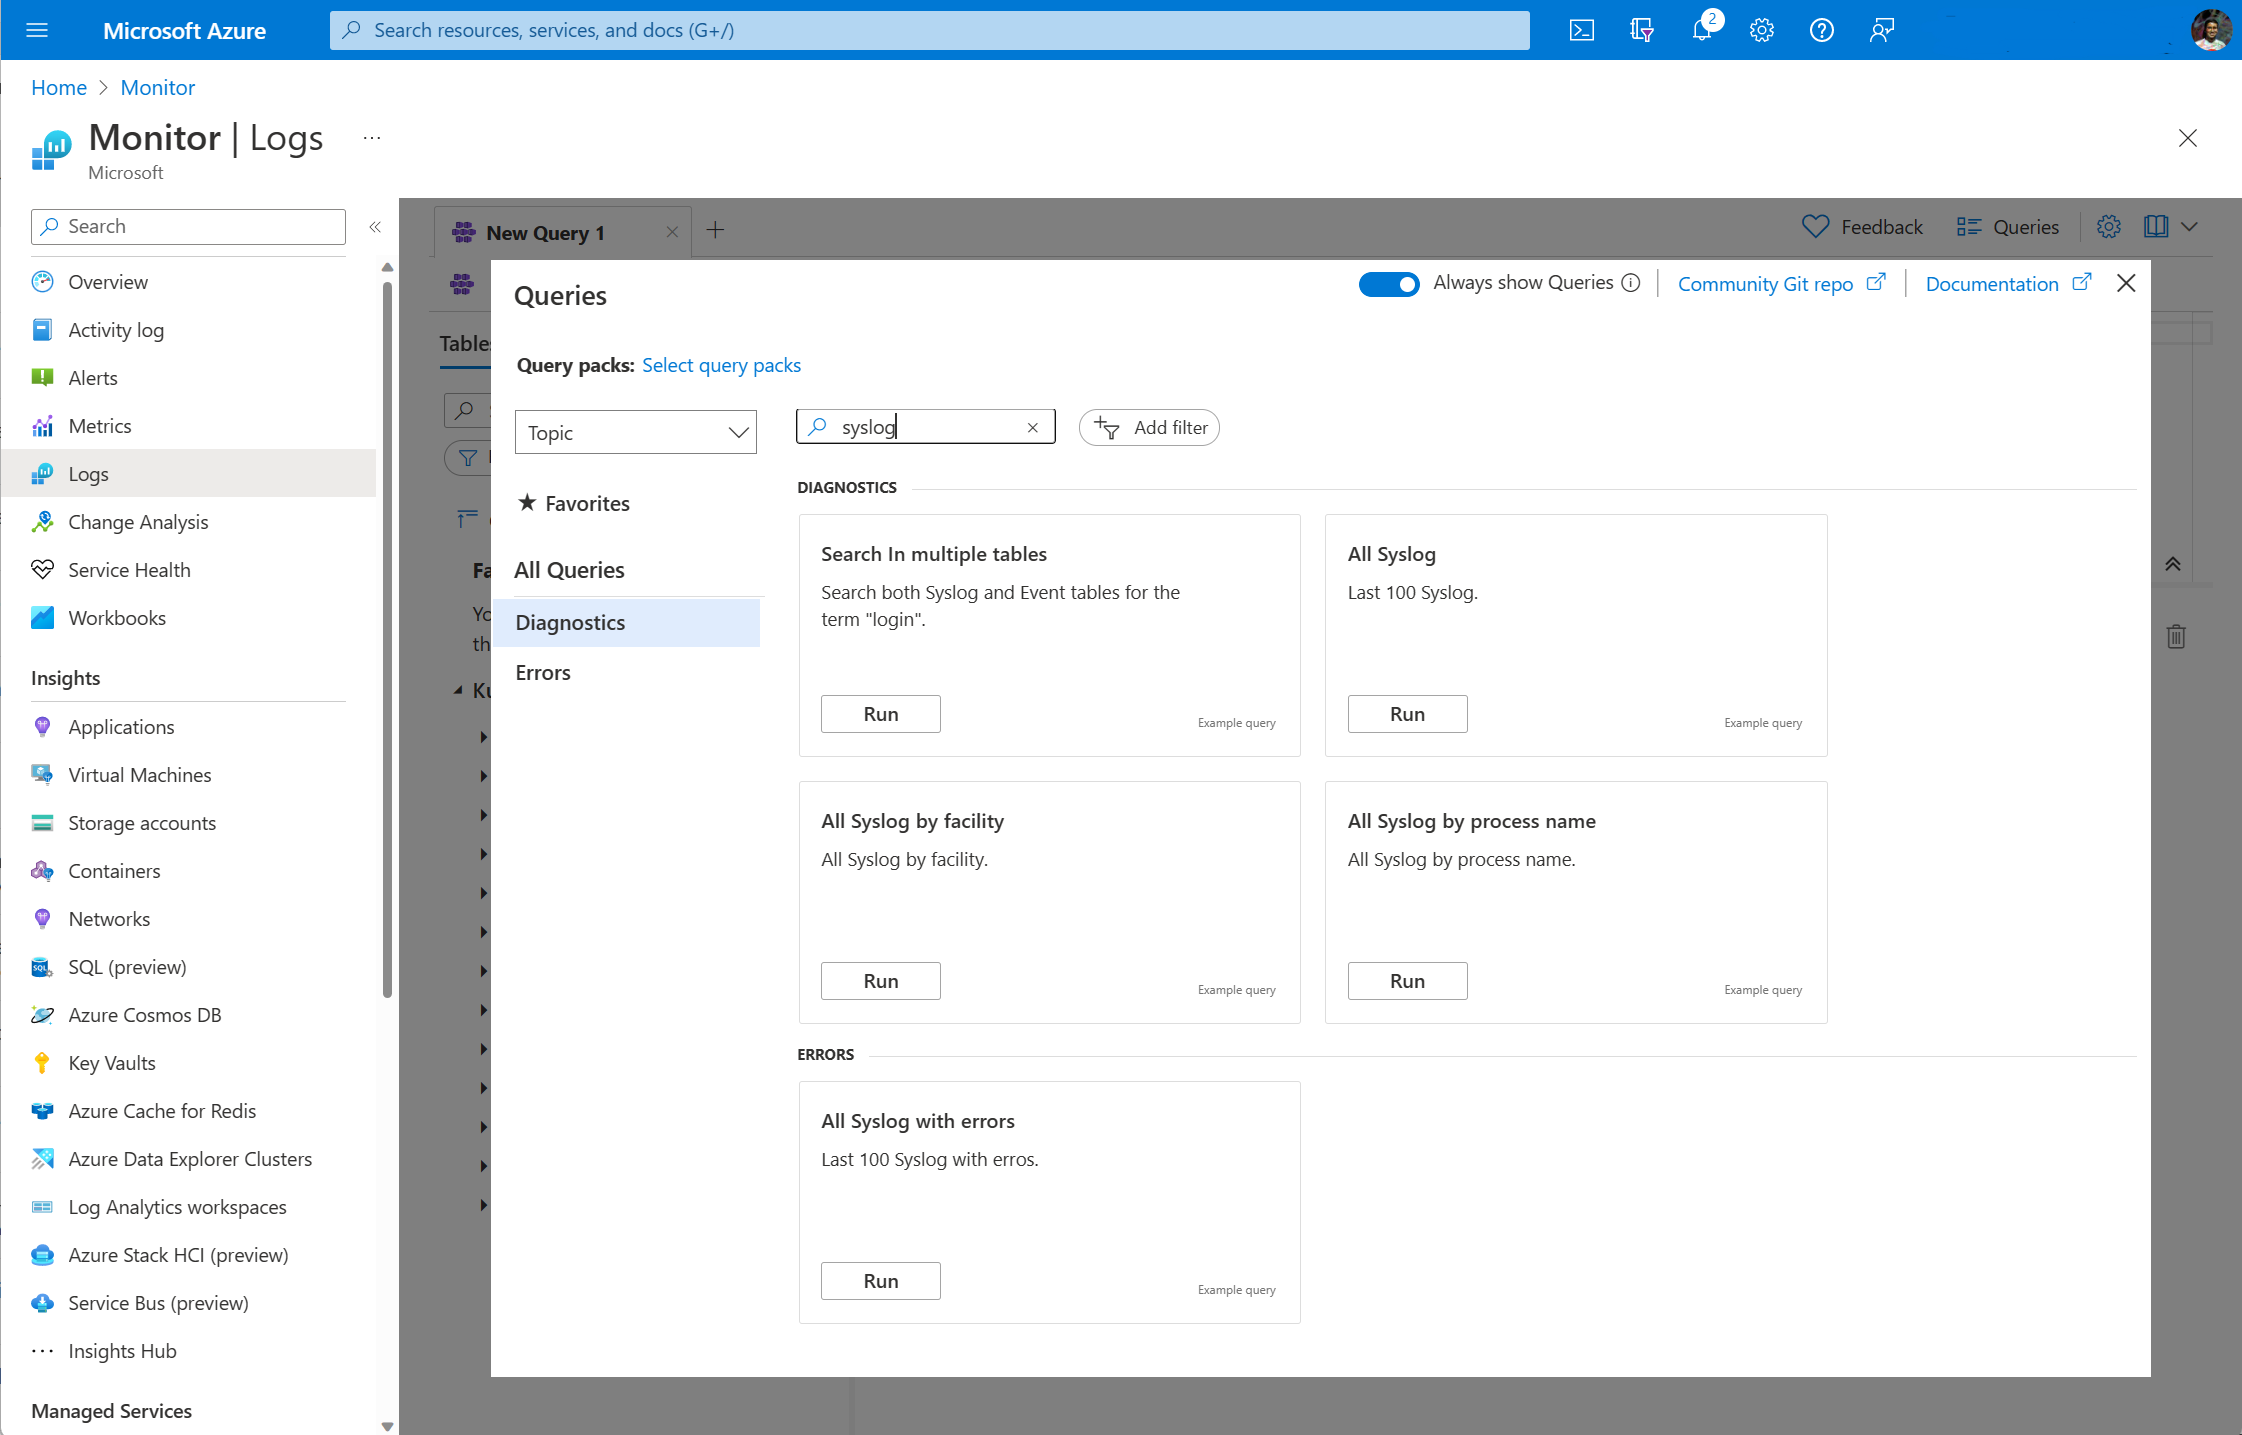Screen dimensions: 2242x1435
Task: Open Community Git repo link
Action: tap(1780, 284)
